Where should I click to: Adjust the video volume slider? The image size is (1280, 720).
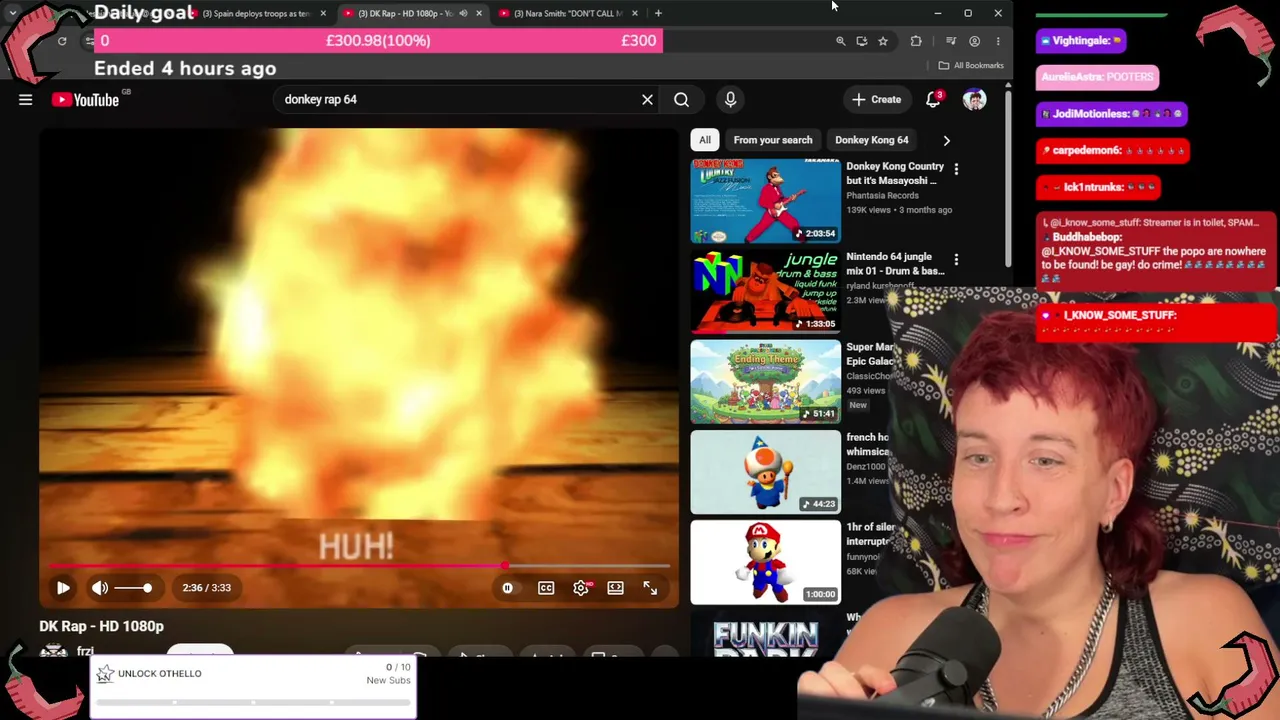coord(133,588)
